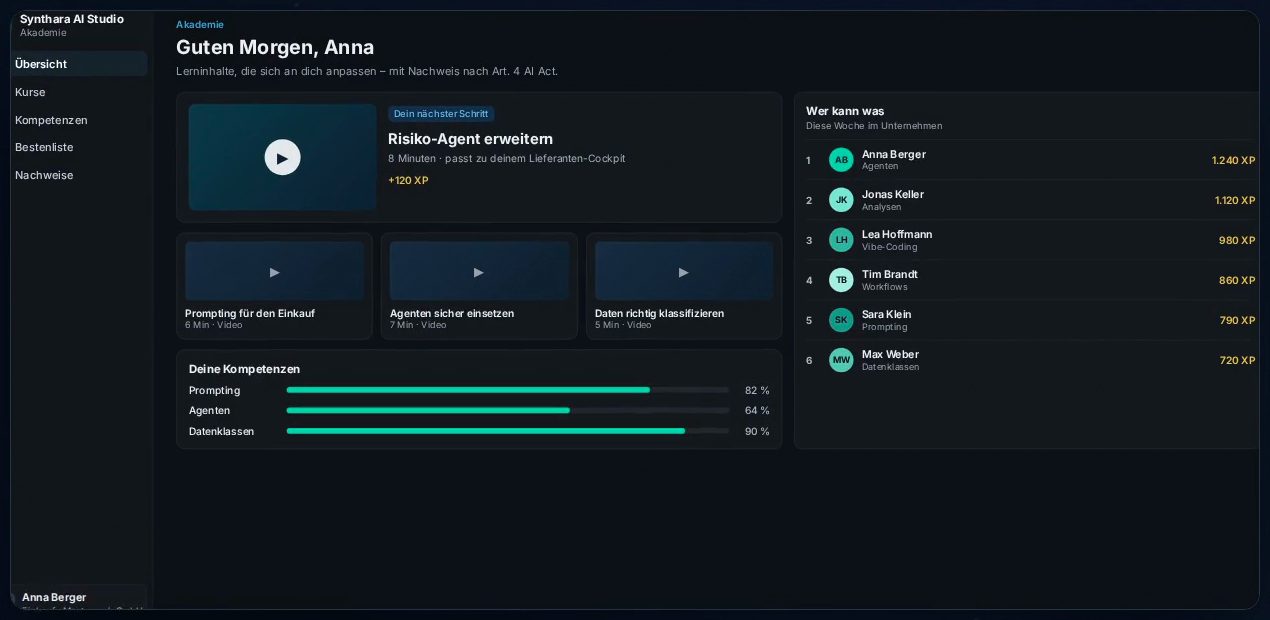Select Tim Brandt's '860 XP' score

pos(1237,280)
